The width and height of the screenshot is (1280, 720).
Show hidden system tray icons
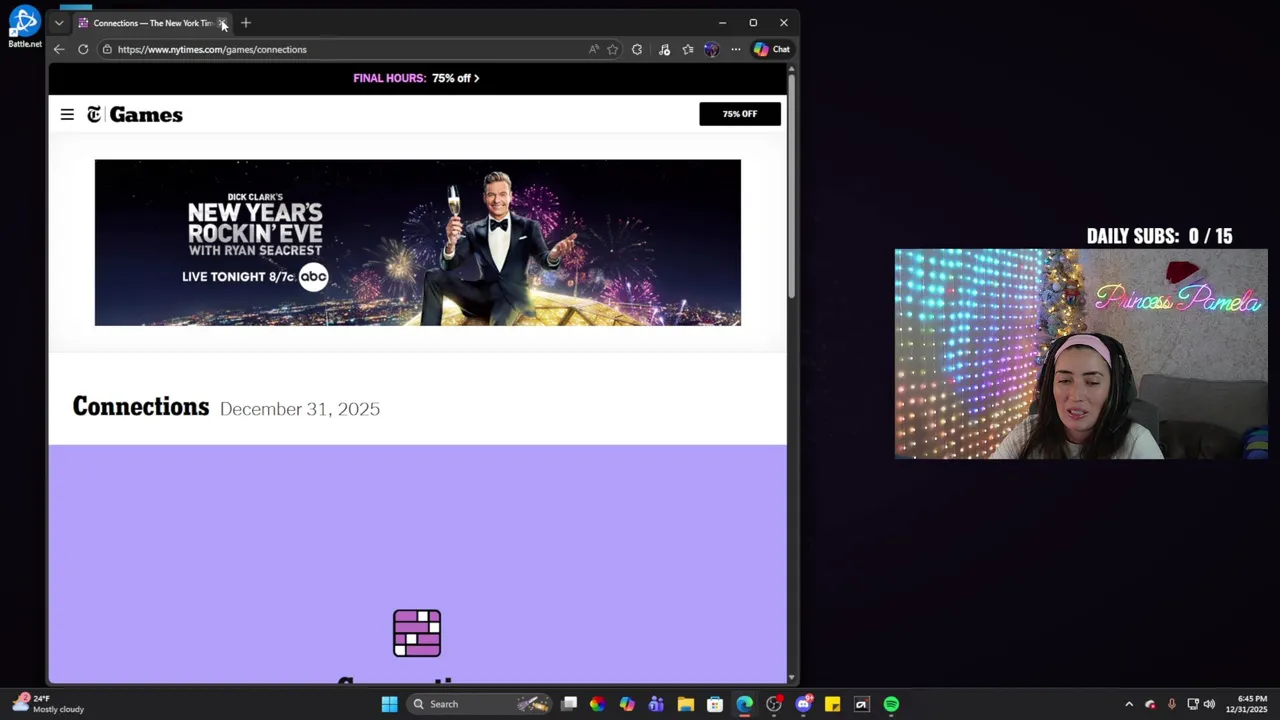[x=1129, y=704]
